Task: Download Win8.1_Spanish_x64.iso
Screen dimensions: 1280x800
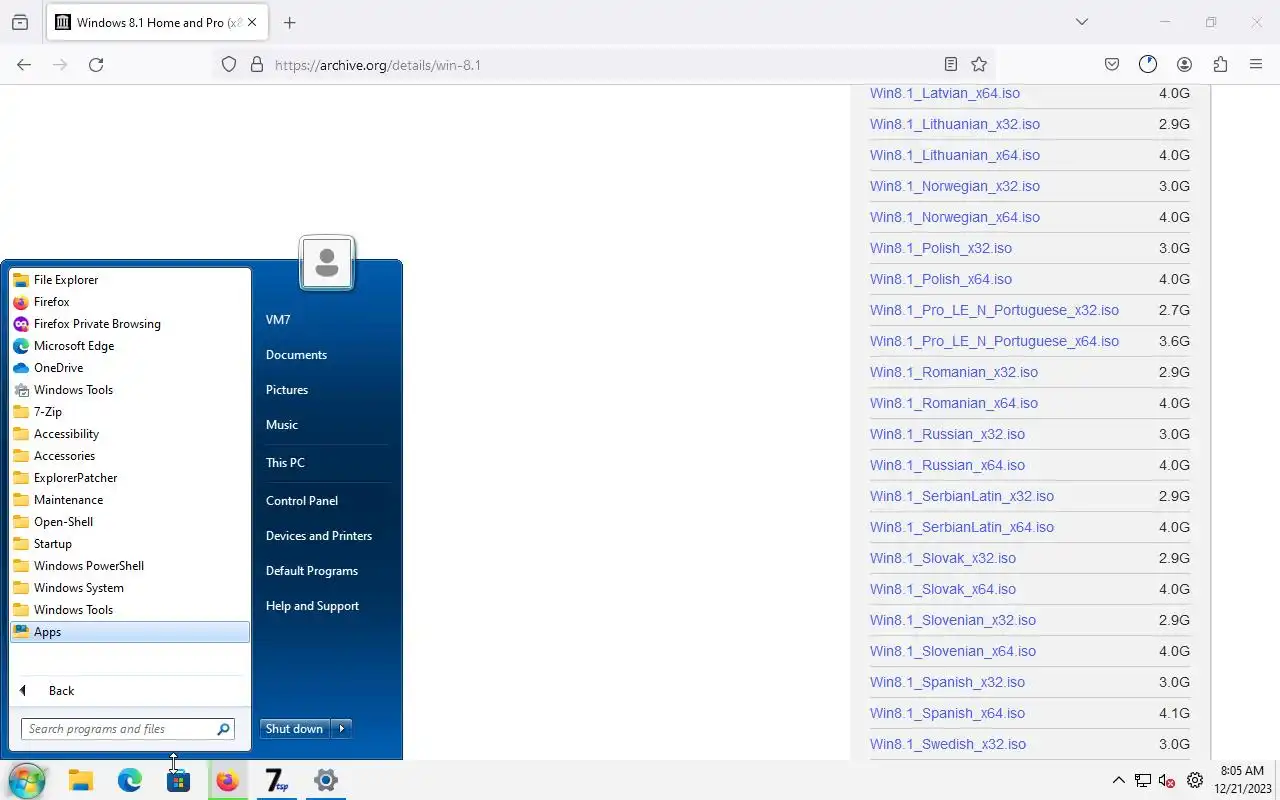Action: pos(947,713)
